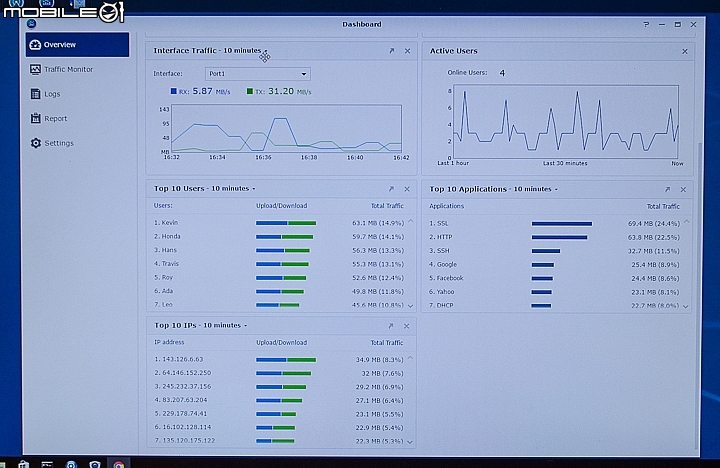
Task: Open the Port1 interface dropdown
Action: [258, 73]
